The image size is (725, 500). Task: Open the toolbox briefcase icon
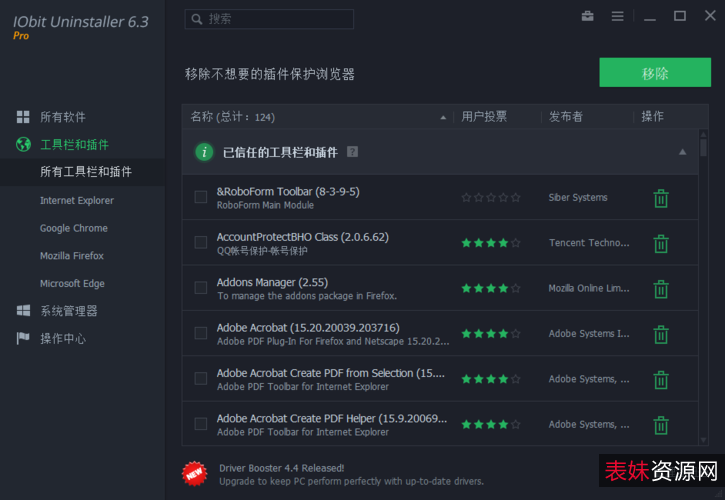[x=587, y=16]
